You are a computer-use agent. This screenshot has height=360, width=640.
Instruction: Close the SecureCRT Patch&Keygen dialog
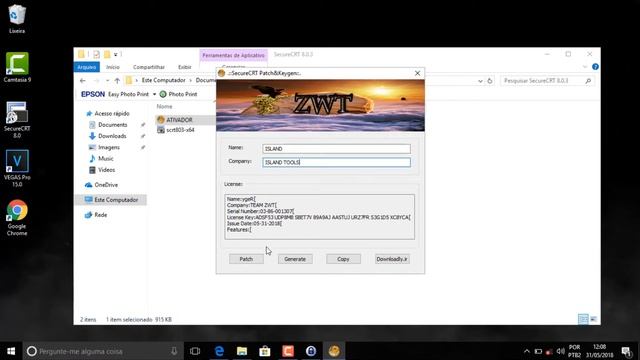coord(417,73)
